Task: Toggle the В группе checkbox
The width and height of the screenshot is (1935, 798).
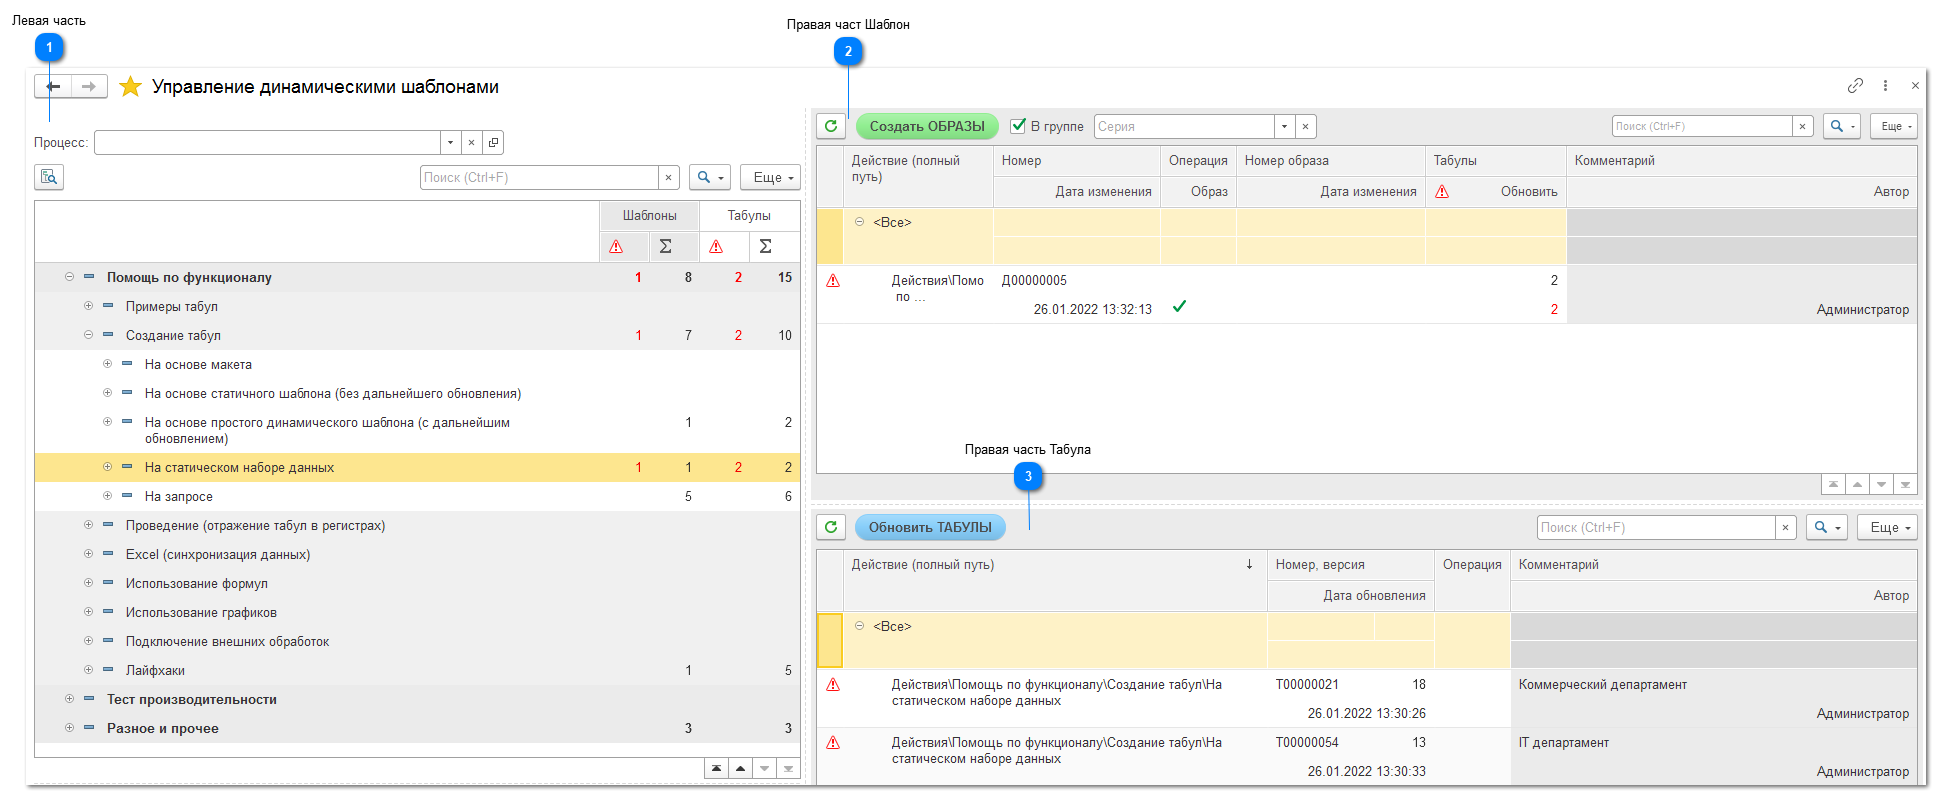Action: pyautogui.click(x=1018, y=126)
